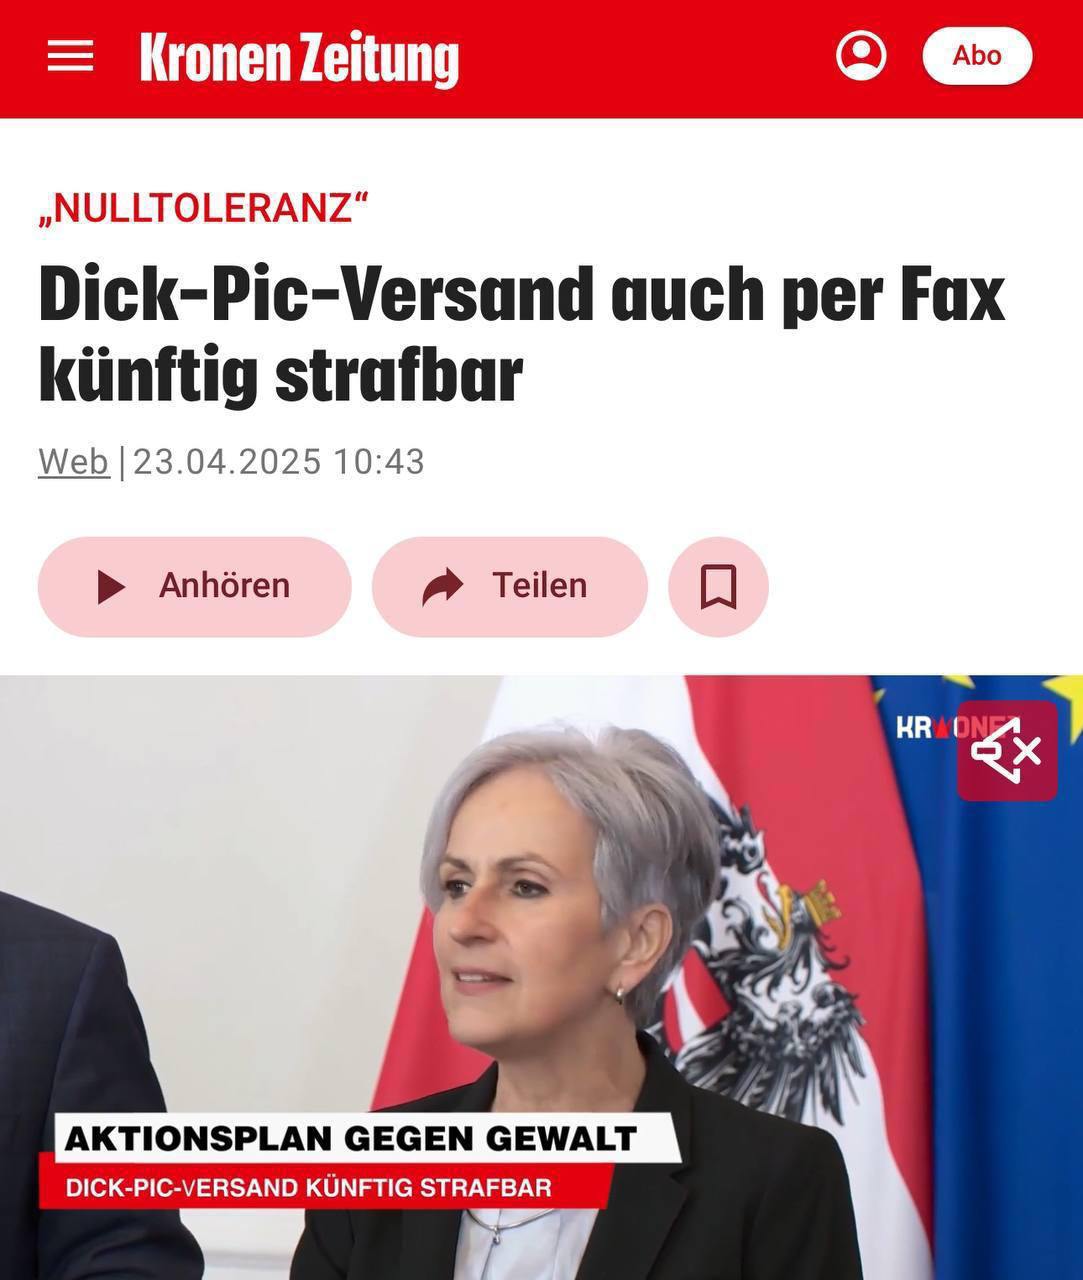Click the article video thumbnail

pos(541,977)
